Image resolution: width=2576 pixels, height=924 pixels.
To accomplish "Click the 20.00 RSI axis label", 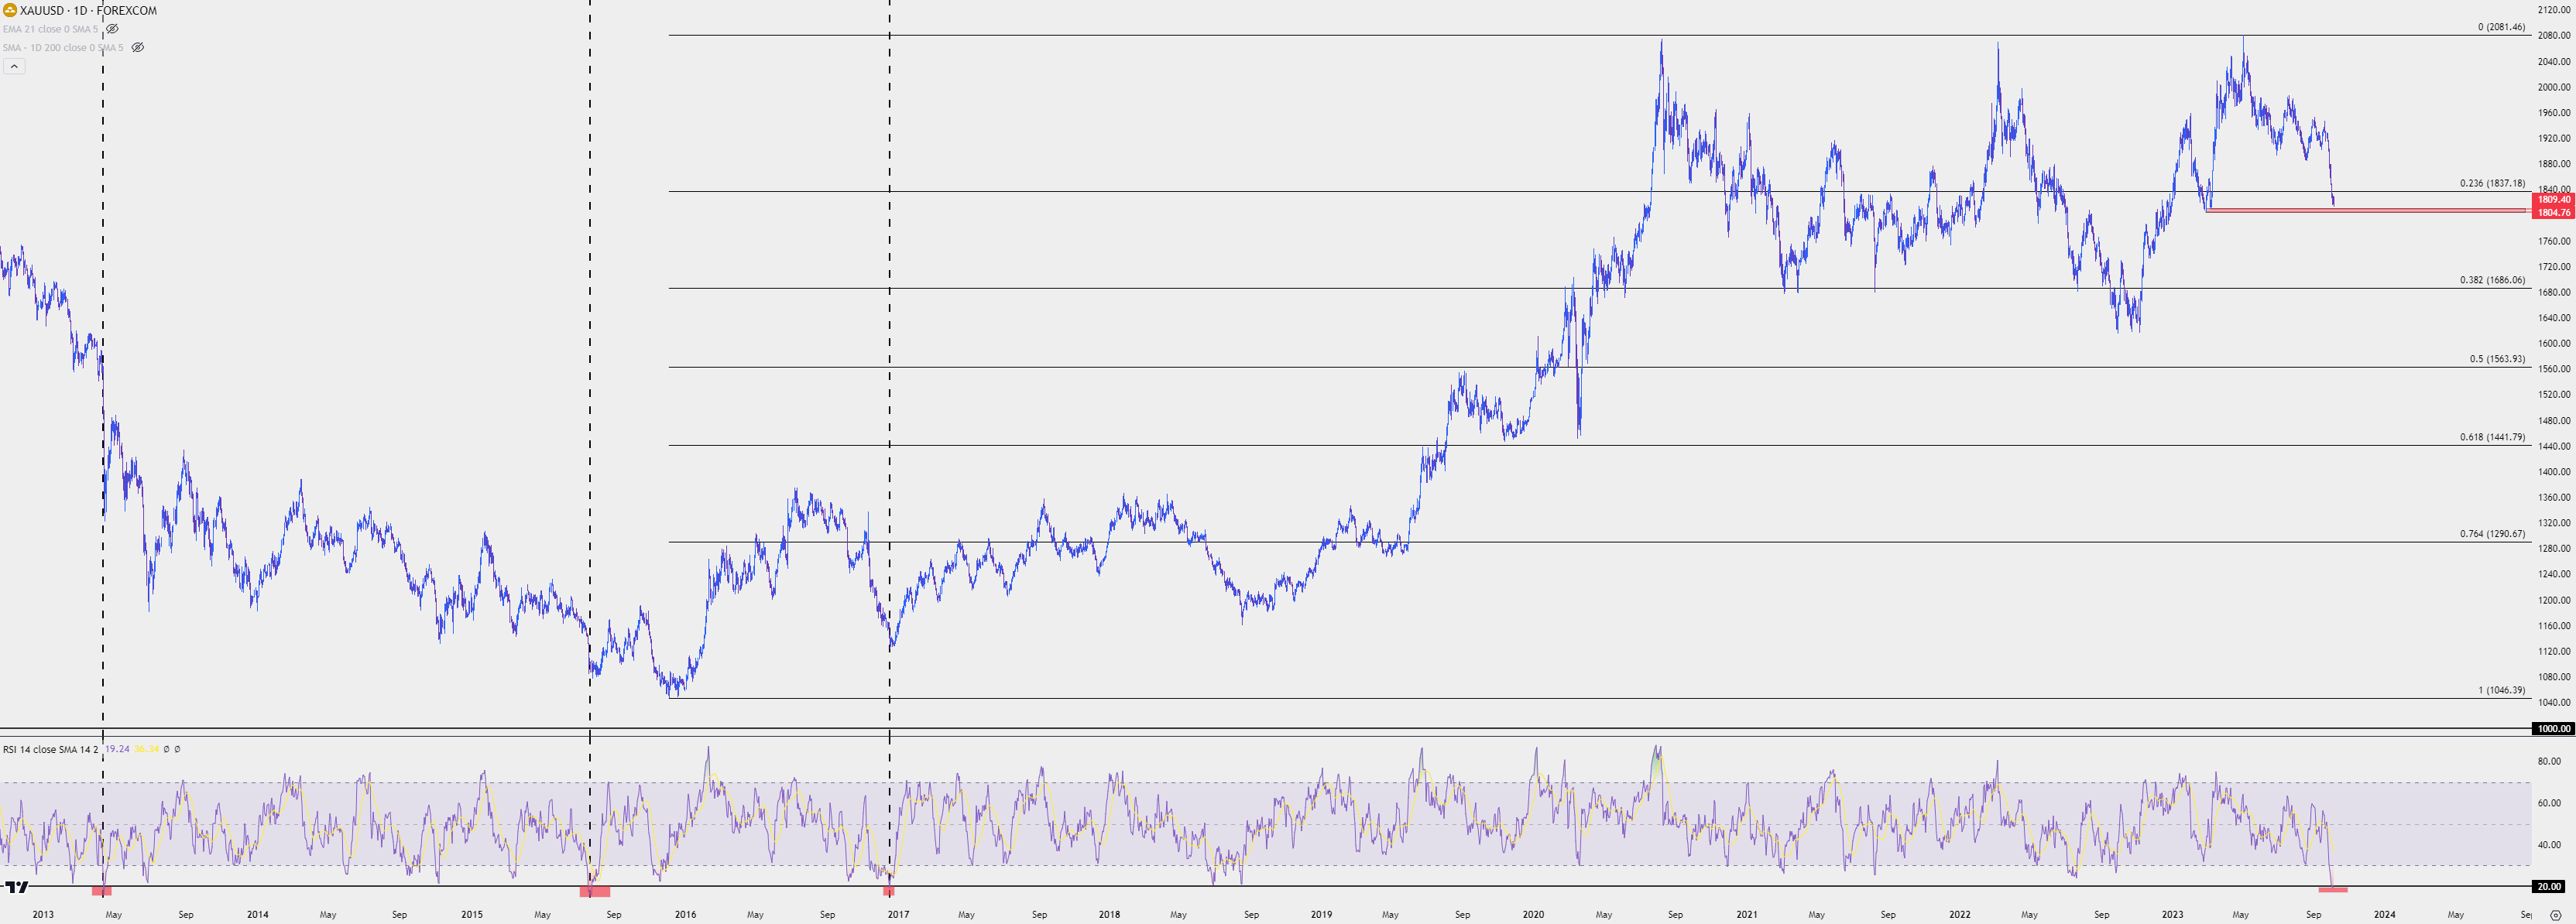I will (x=2549, y=886).
